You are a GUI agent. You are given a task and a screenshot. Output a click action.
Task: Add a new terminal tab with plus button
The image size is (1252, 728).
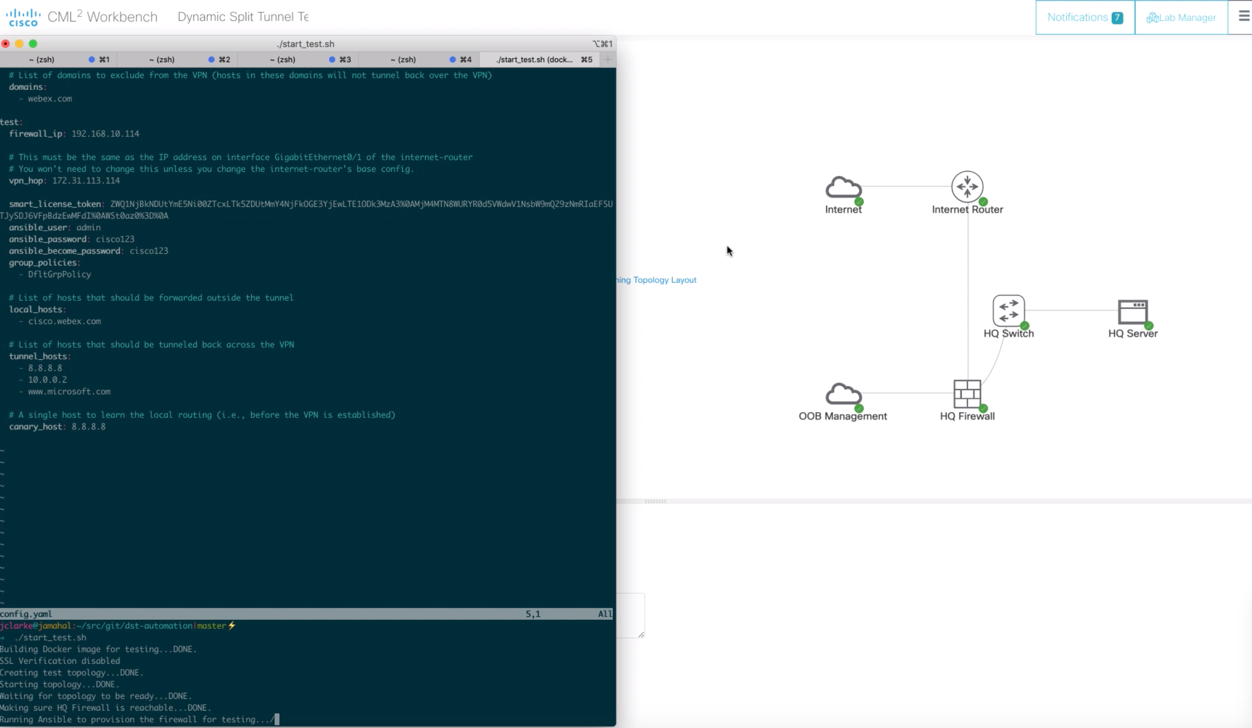click(x=607, y=60)
